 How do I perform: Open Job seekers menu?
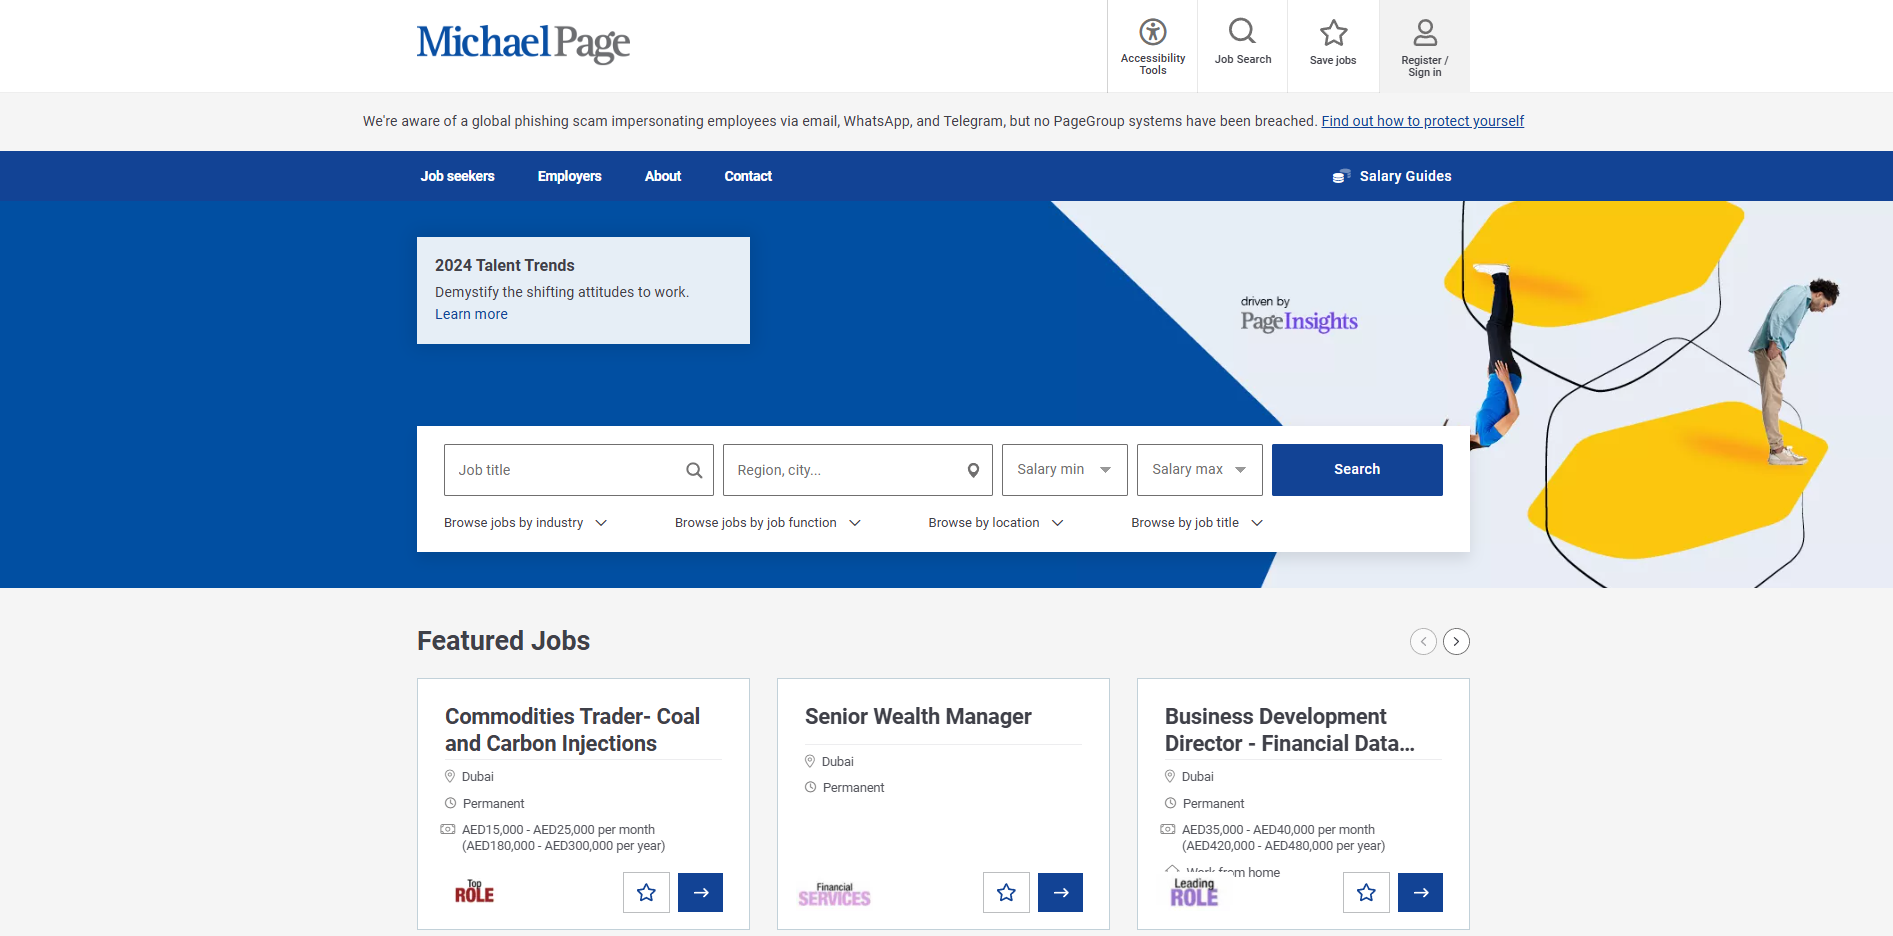coord(457,176)
